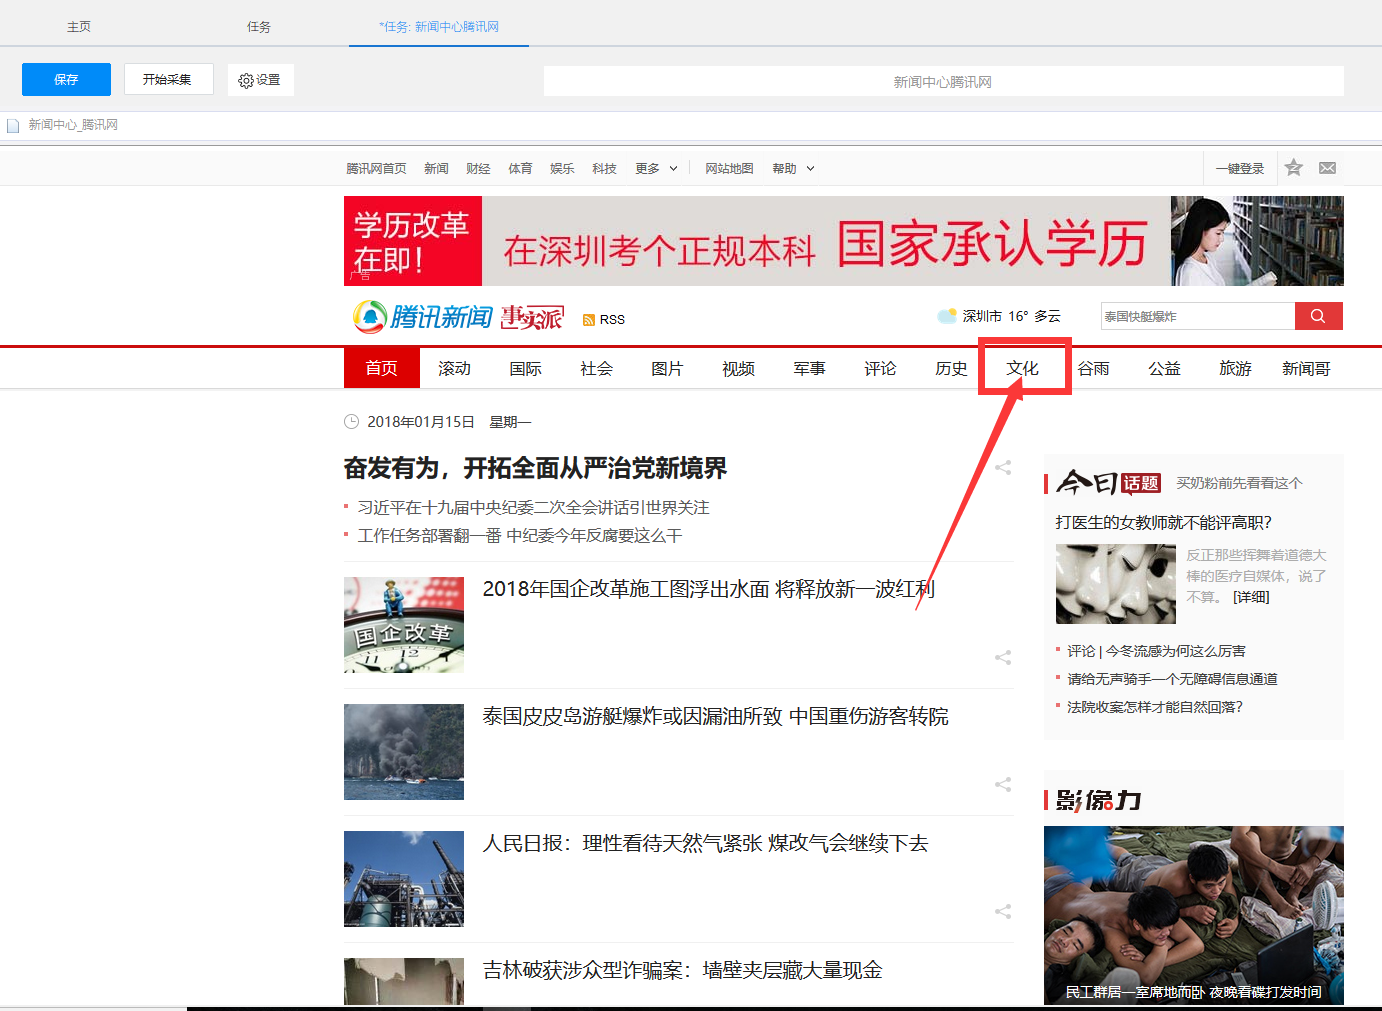Open the 设置 settings gear icon
Viewport: 1382px width, 1011px height.
pyautogui.click(x=260, y=79)
